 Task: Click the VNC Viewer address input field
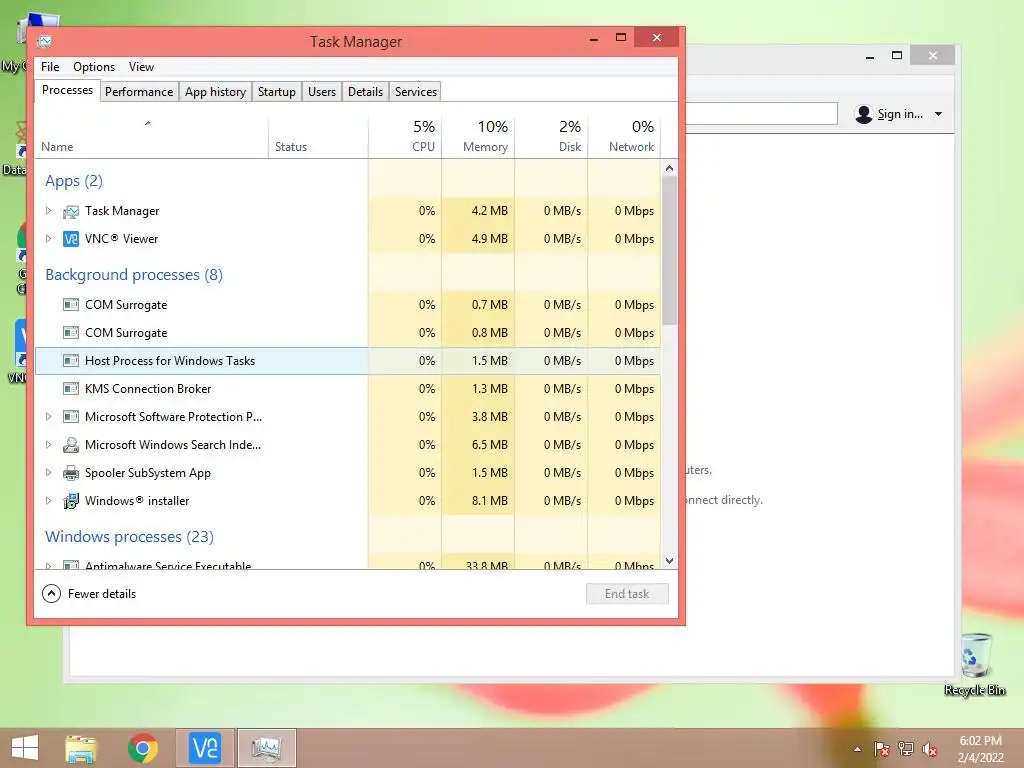click(761, 114)
